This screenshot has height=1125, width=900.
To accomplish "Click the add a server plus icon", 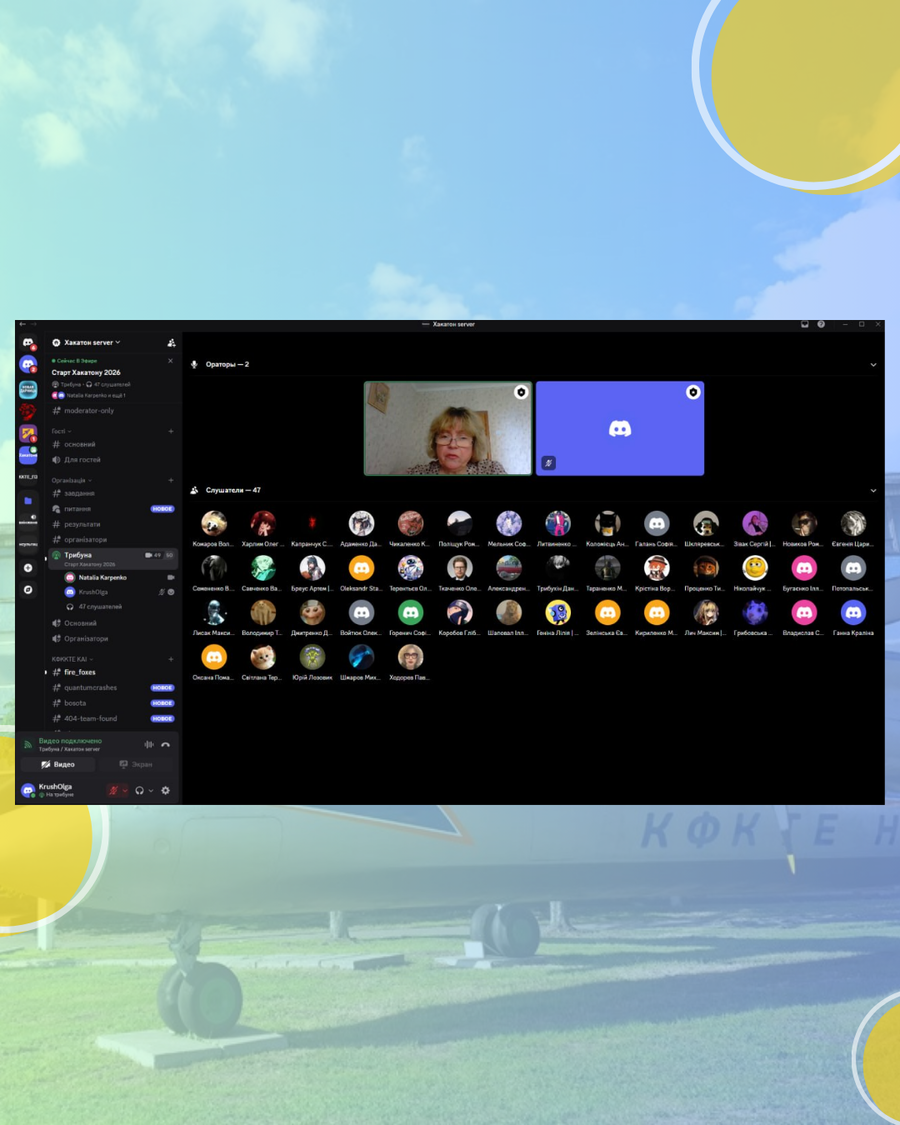I will coord(28,568).
